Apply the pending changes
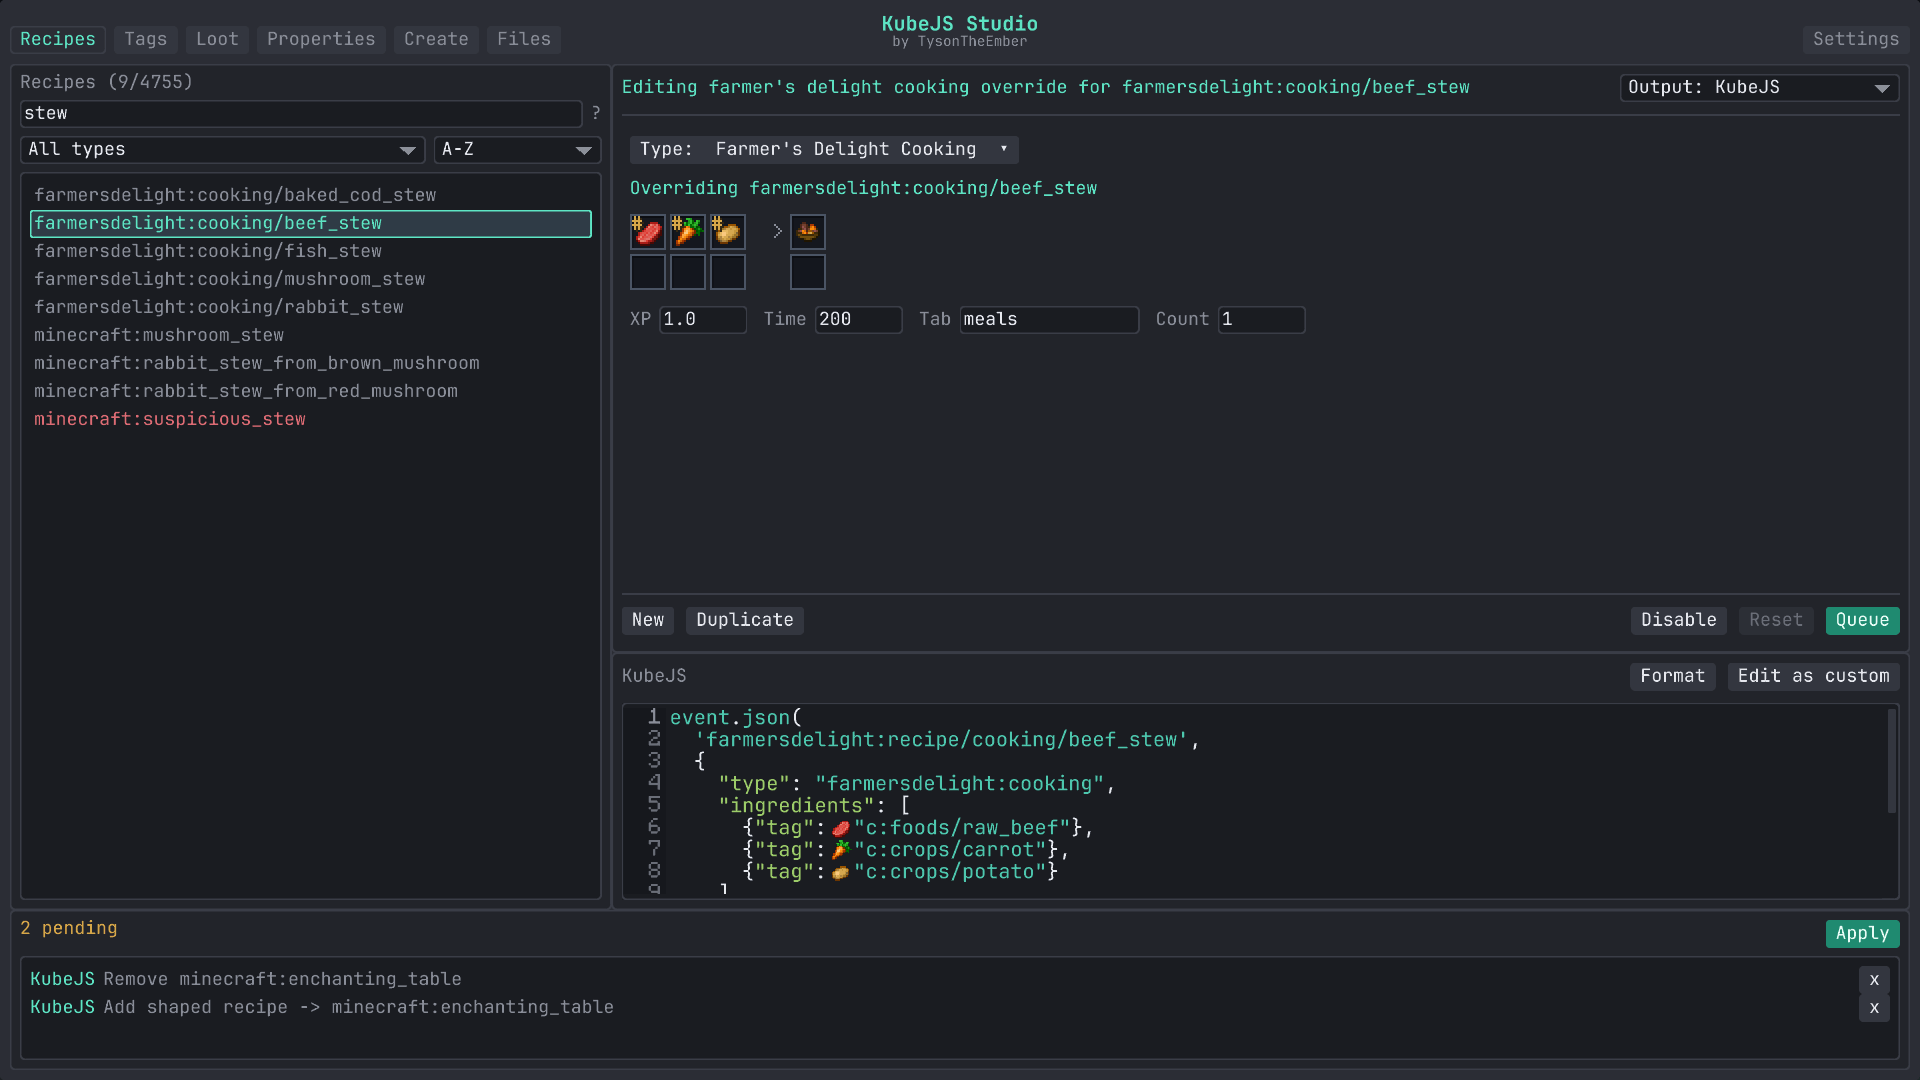1920x1080 pixels. coord(1863,933)
